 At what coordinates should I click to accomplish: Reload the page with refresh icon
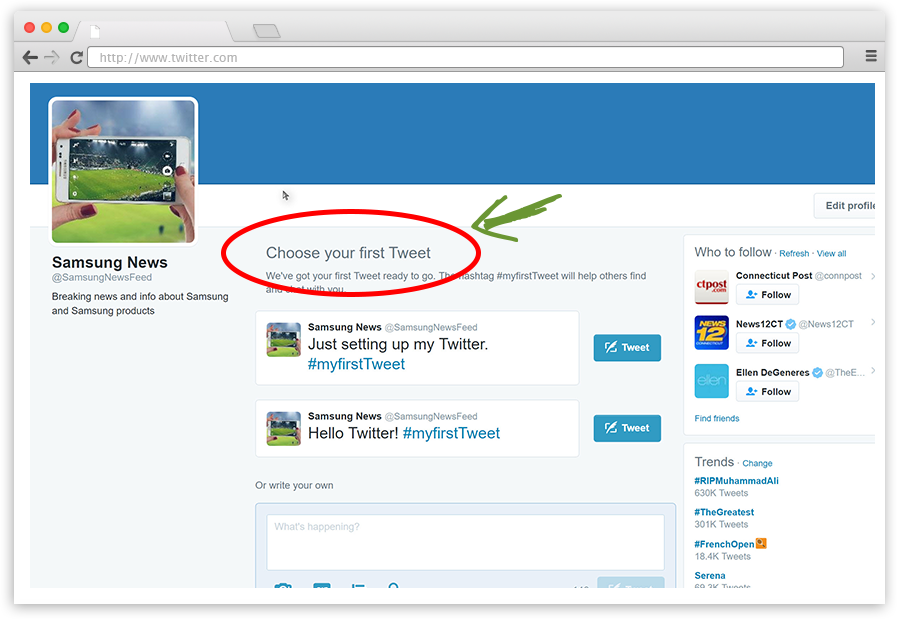pos(76,57)
